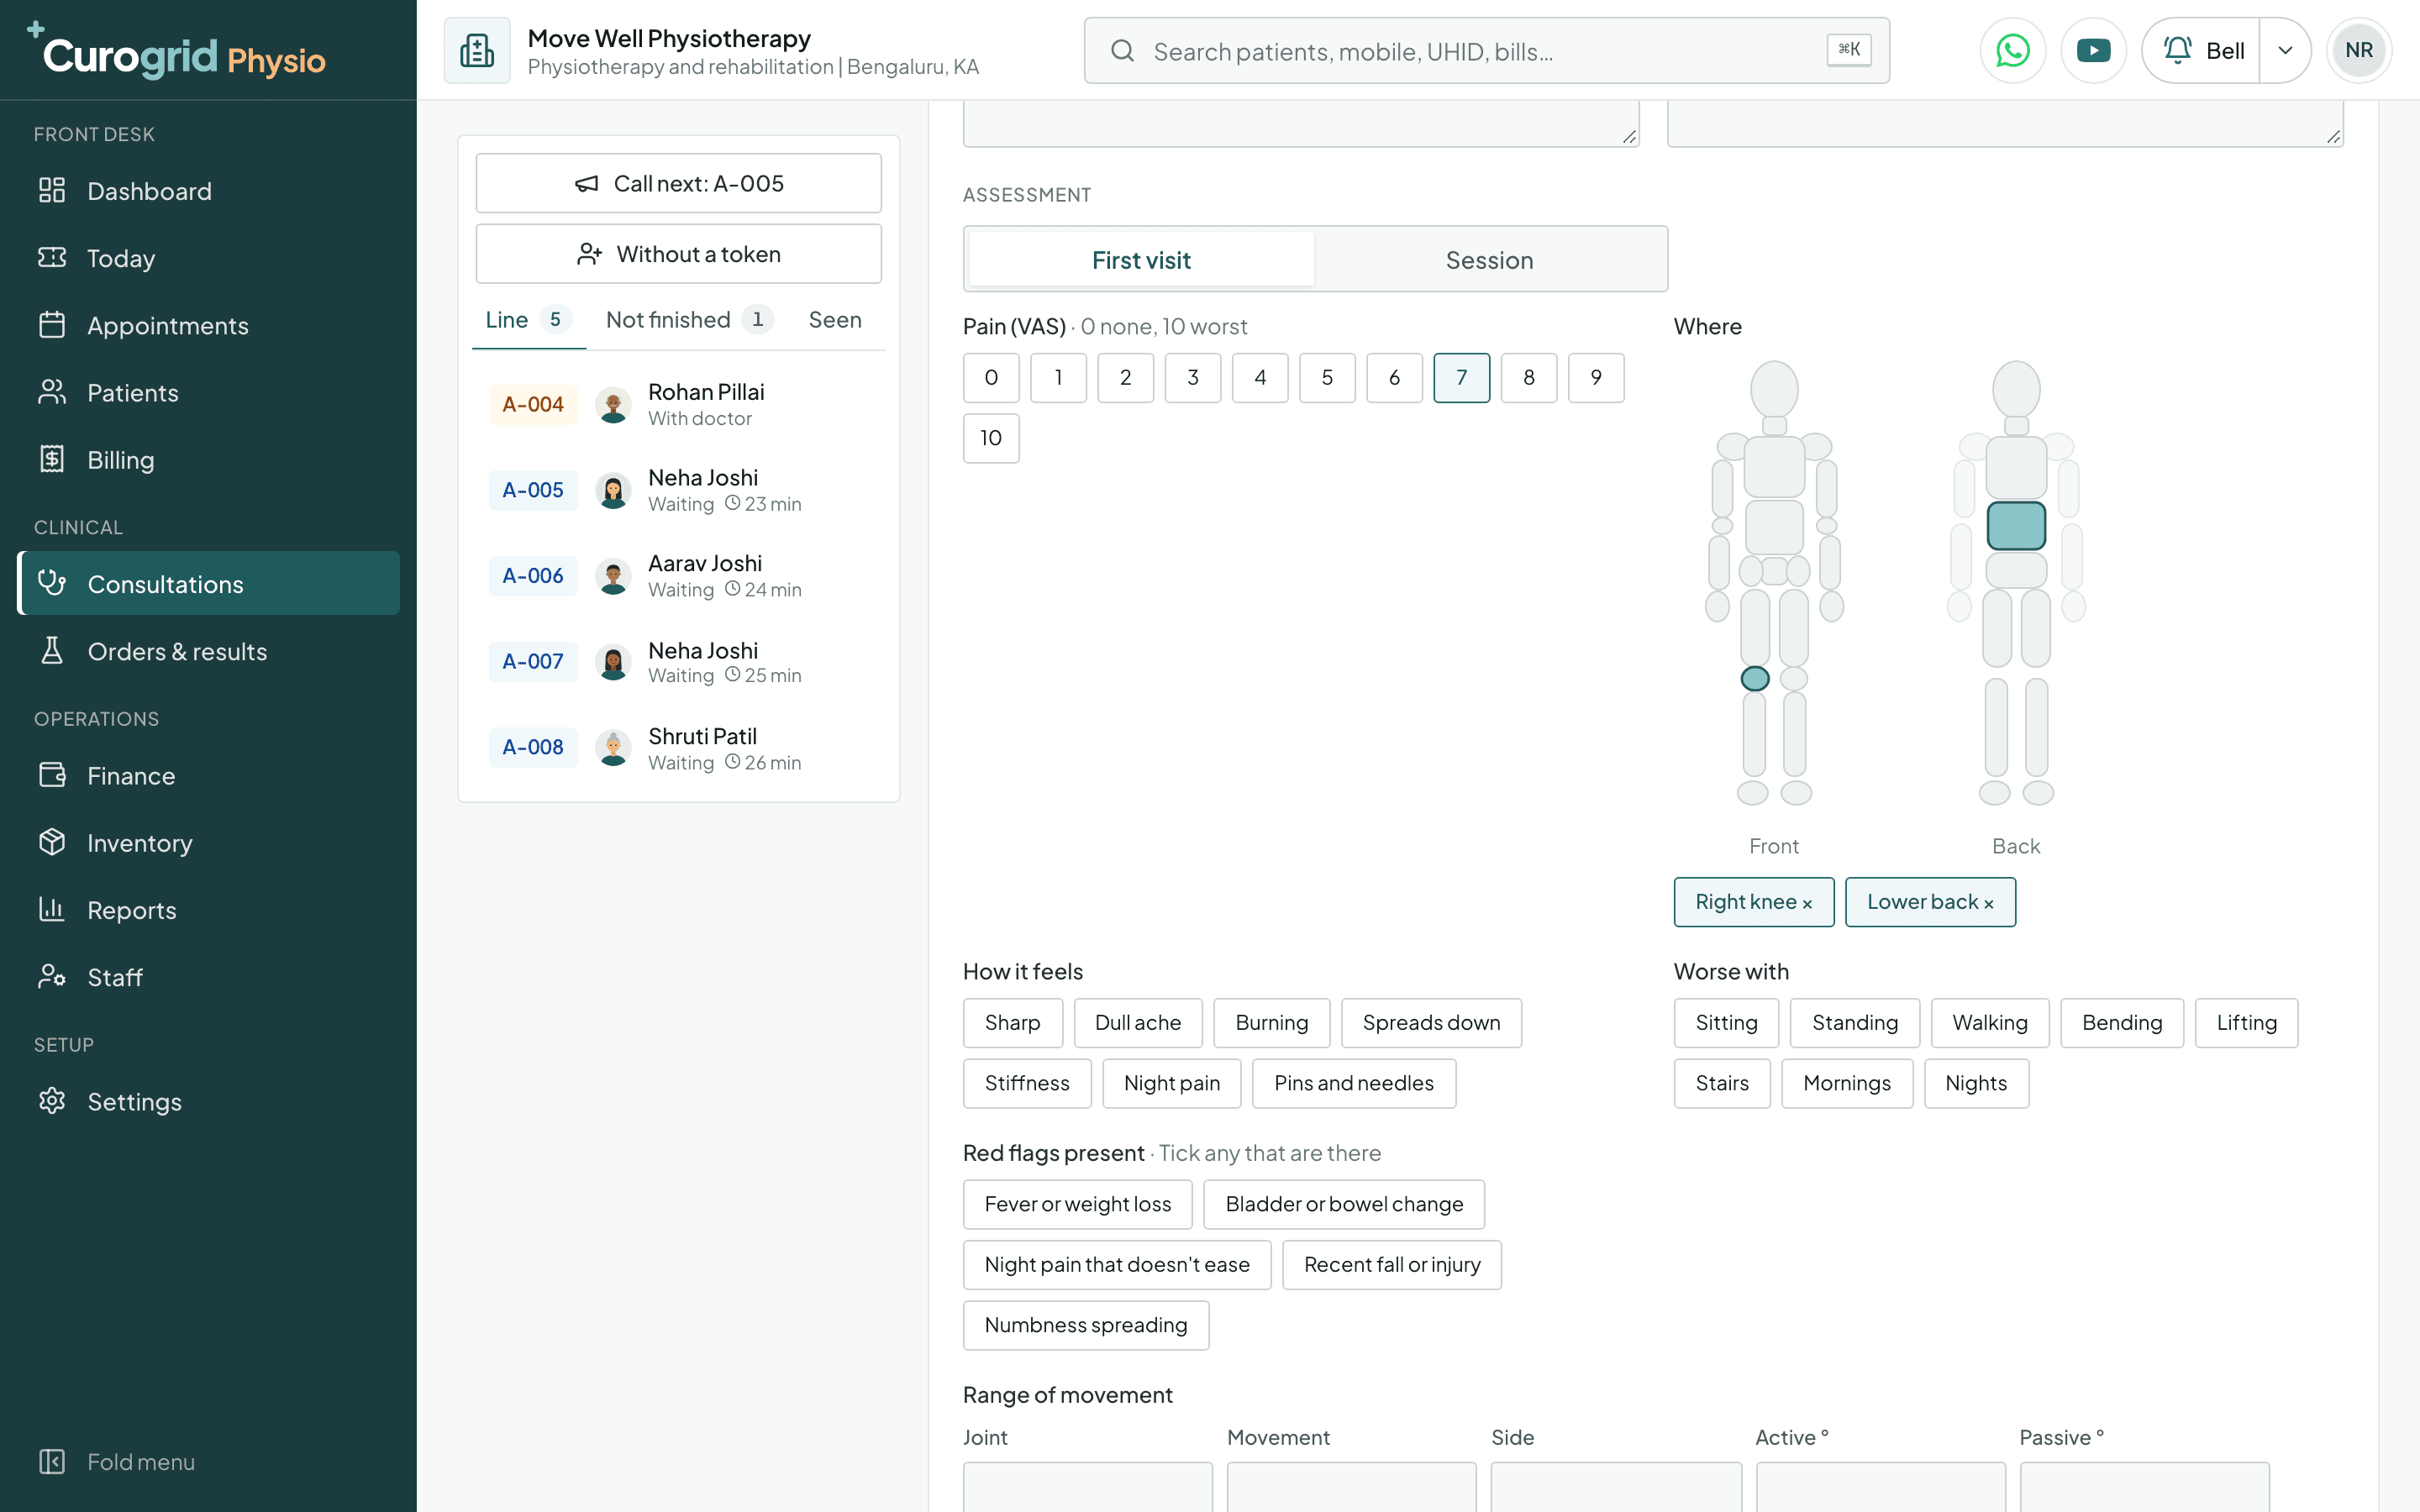
Task: Mark worse with Walking
Action: [1989, 1022]
